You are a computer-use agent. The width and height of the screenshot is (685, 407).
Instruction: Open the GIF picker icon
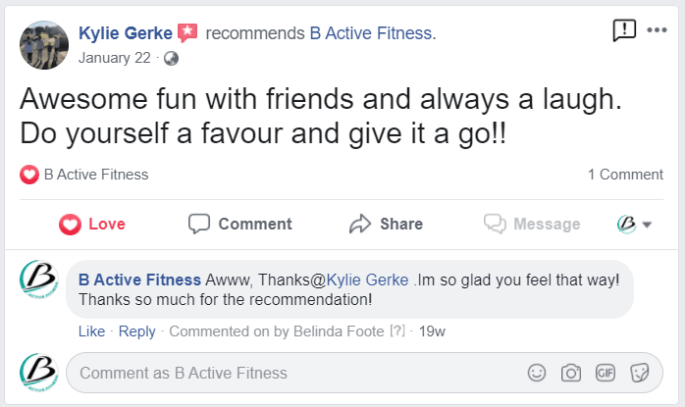coord(605,373)
